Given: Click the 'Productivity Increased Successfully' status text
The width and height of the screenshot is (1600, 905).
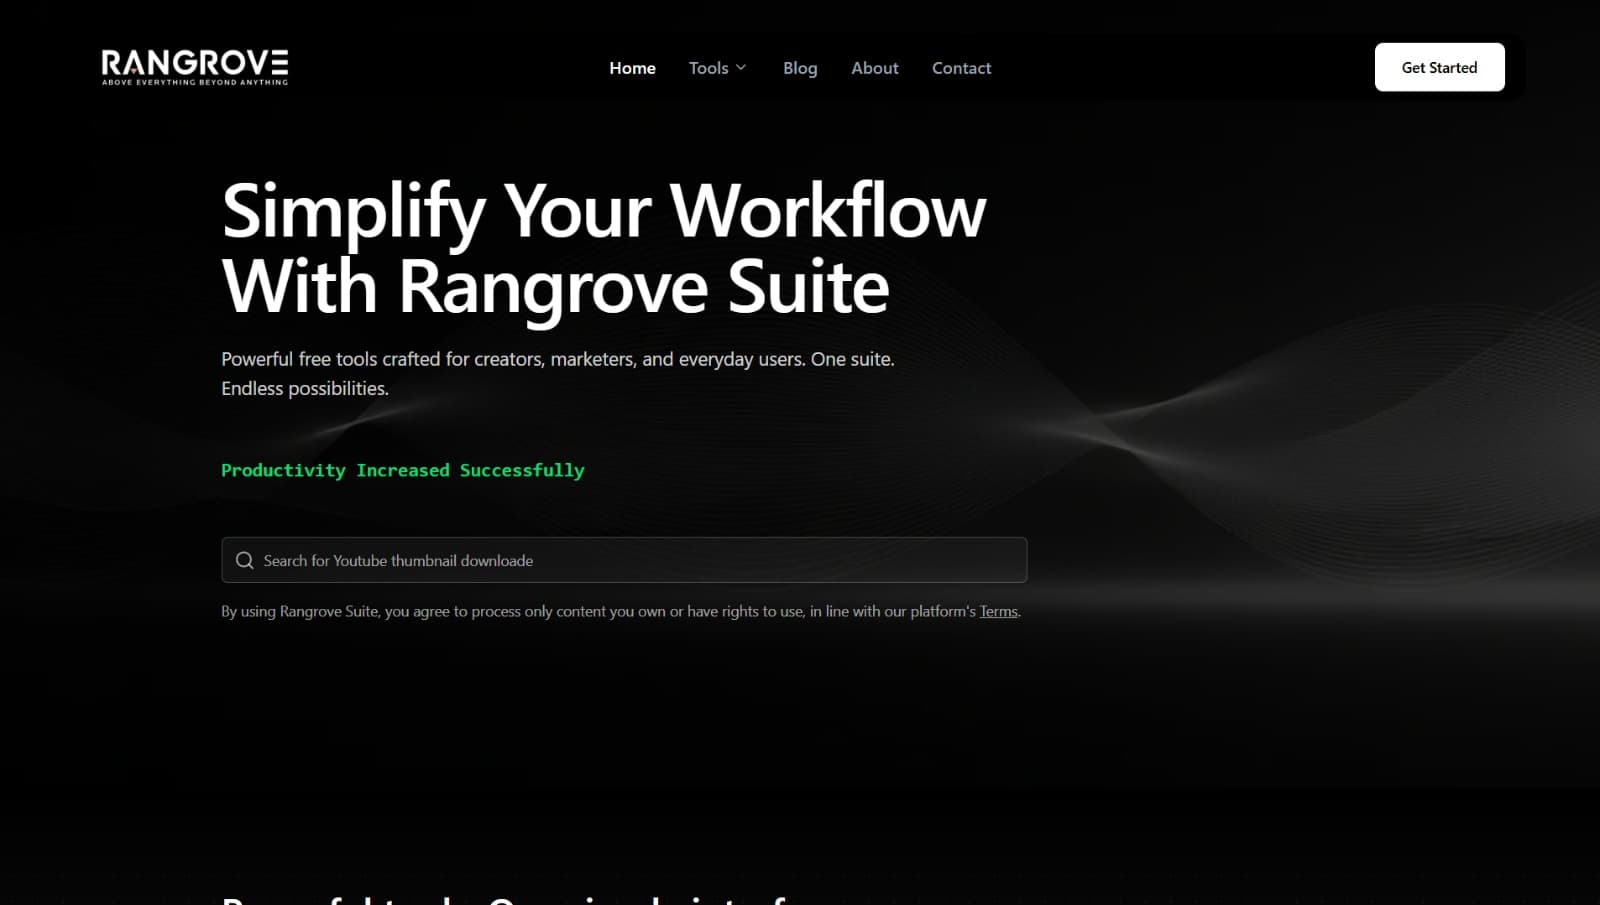Looking at the screenshot, I should tap(402, 470).
